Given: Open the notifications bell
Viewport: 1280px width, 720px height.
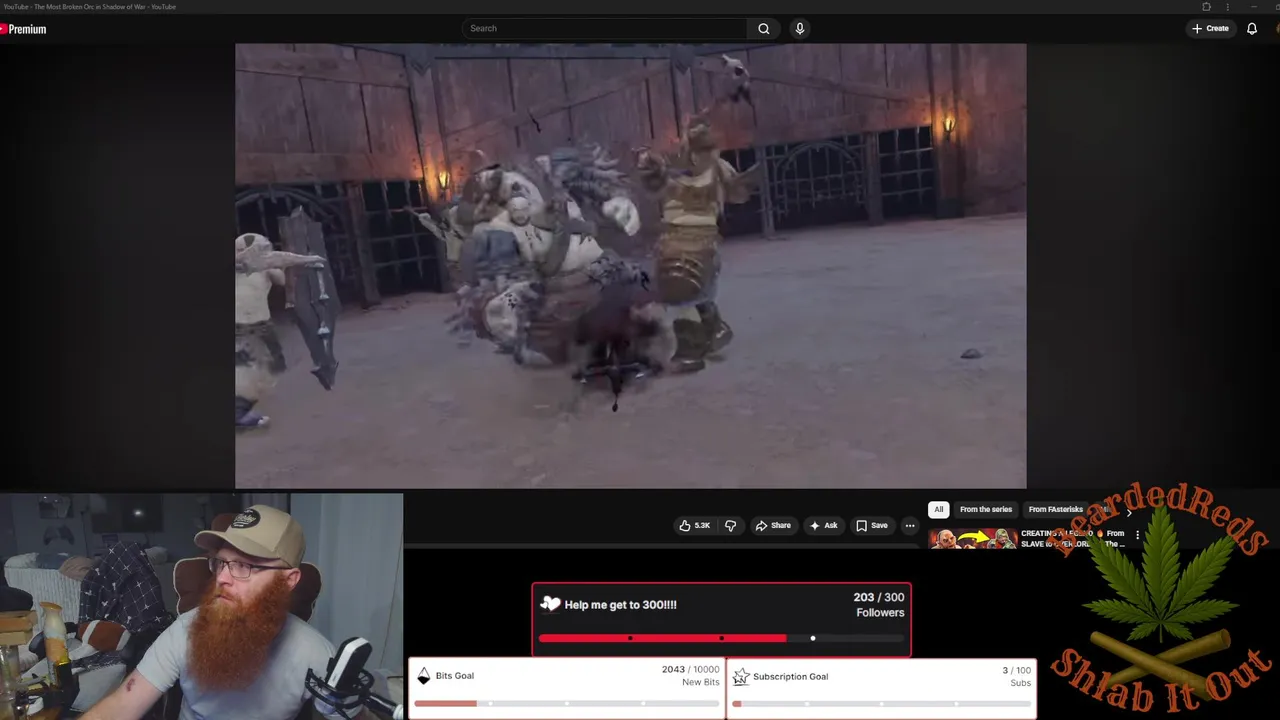Looking at the screenshot, I should [x=1251, y=28].
